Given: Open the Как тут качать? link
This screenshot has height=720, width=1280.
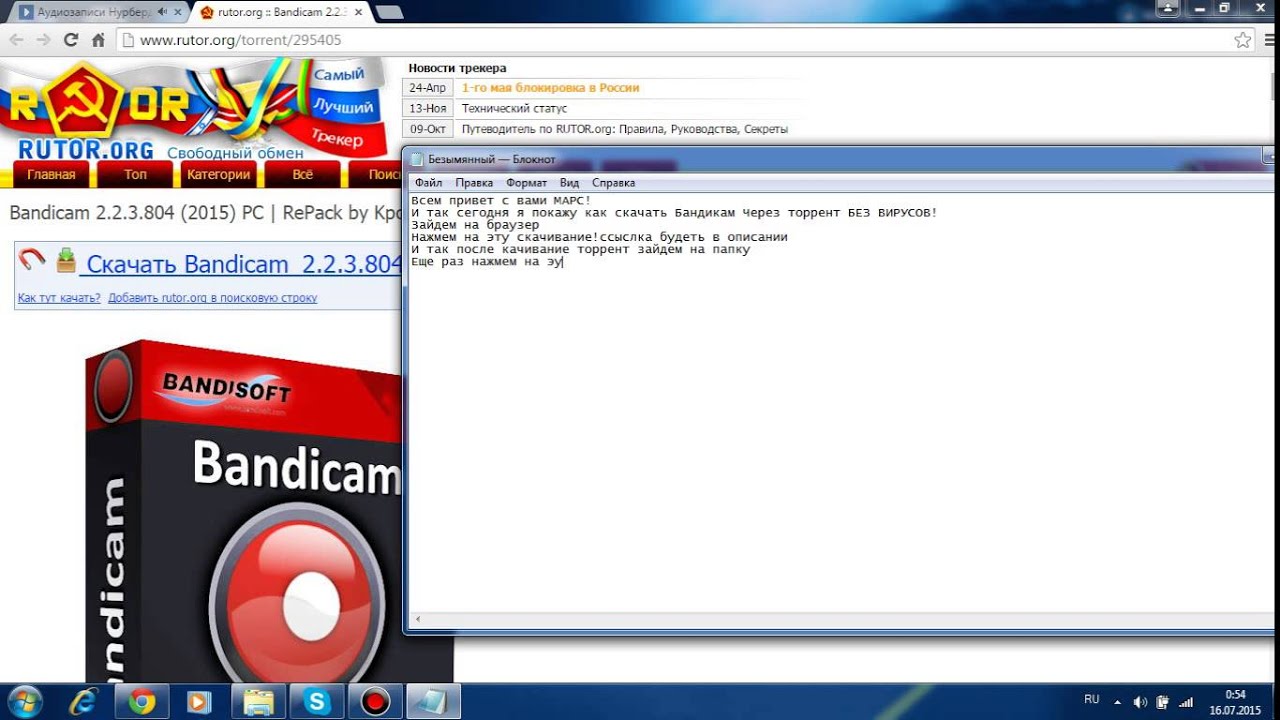Looking at the screenshot, I should [59, 298].
